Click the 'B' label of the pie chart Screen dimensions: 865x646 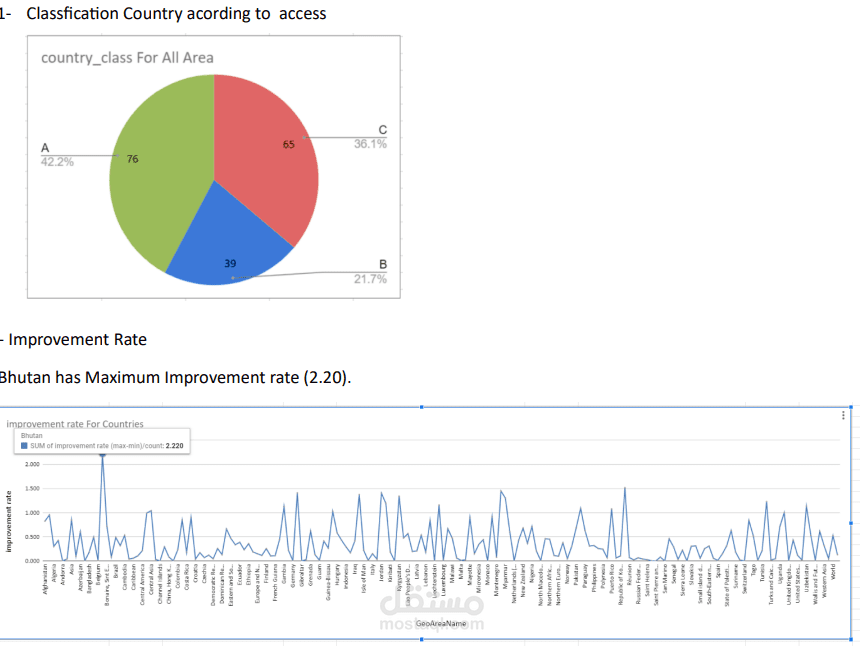(x=383, y=264)
